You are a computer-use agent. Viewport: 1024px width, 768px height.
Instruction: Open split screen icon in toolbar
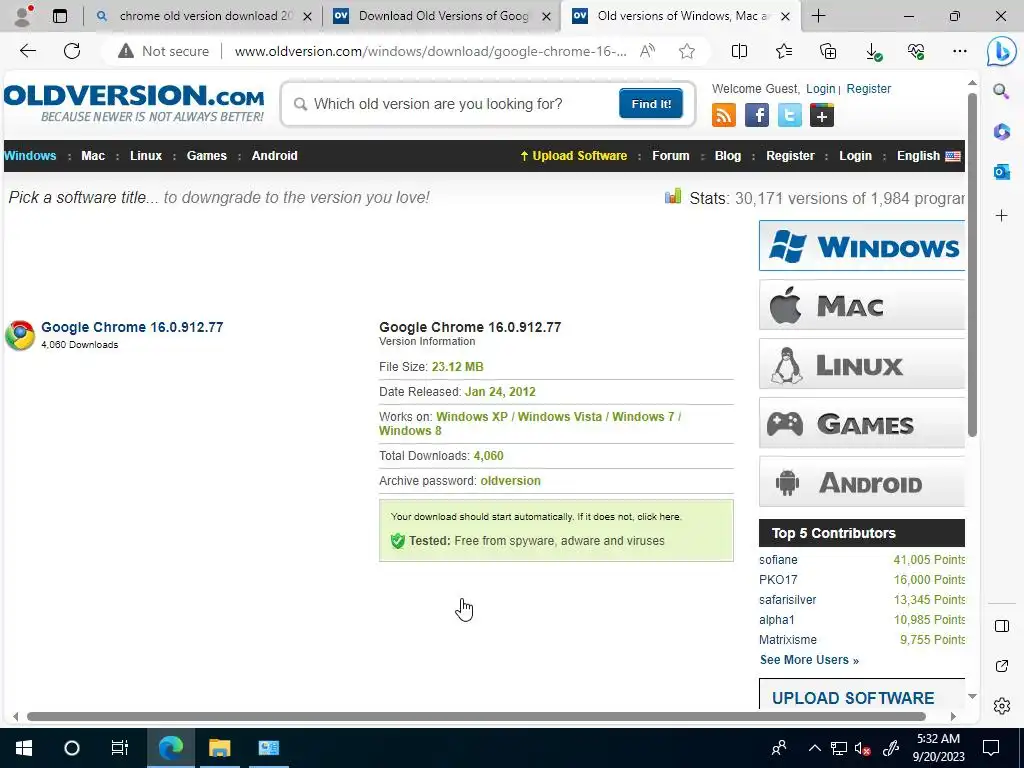739,51
